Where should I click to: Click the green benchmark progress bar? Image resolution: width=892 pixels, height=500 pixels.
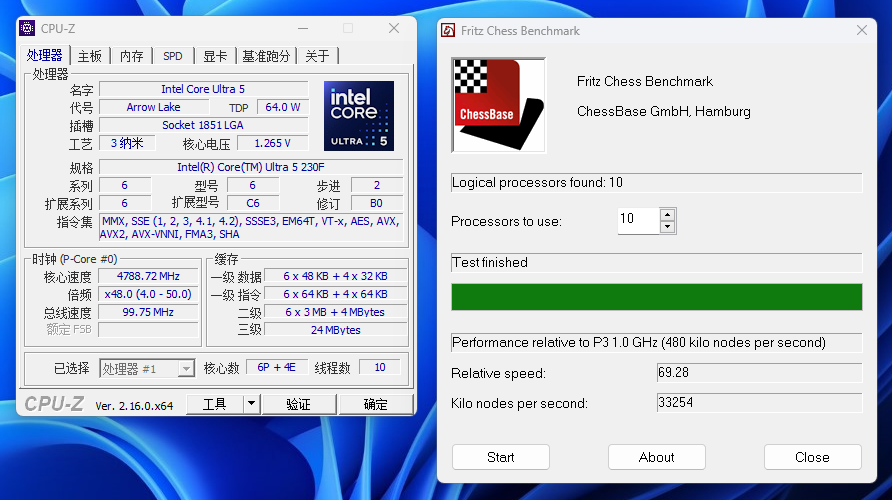[x=656, y=297]
